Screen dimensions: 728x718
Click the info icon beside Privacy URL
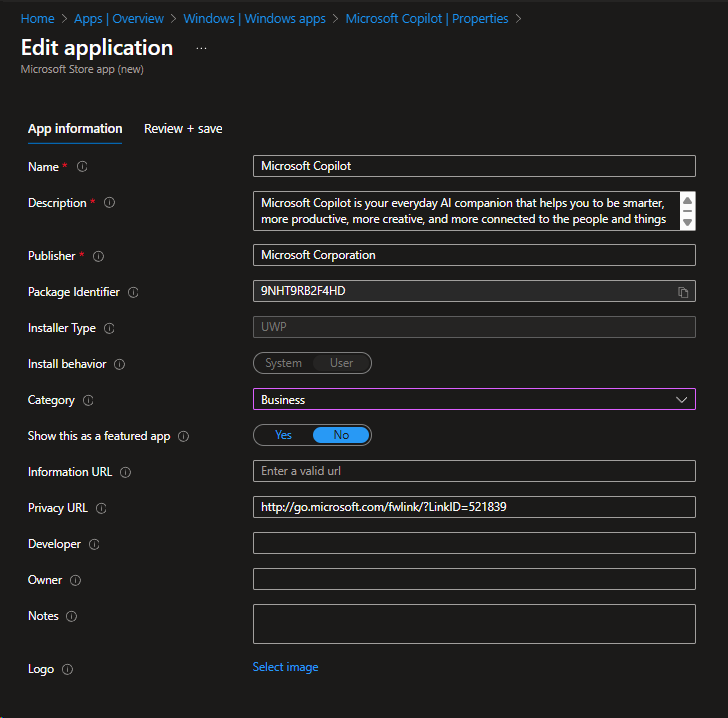tap(101, 508)
